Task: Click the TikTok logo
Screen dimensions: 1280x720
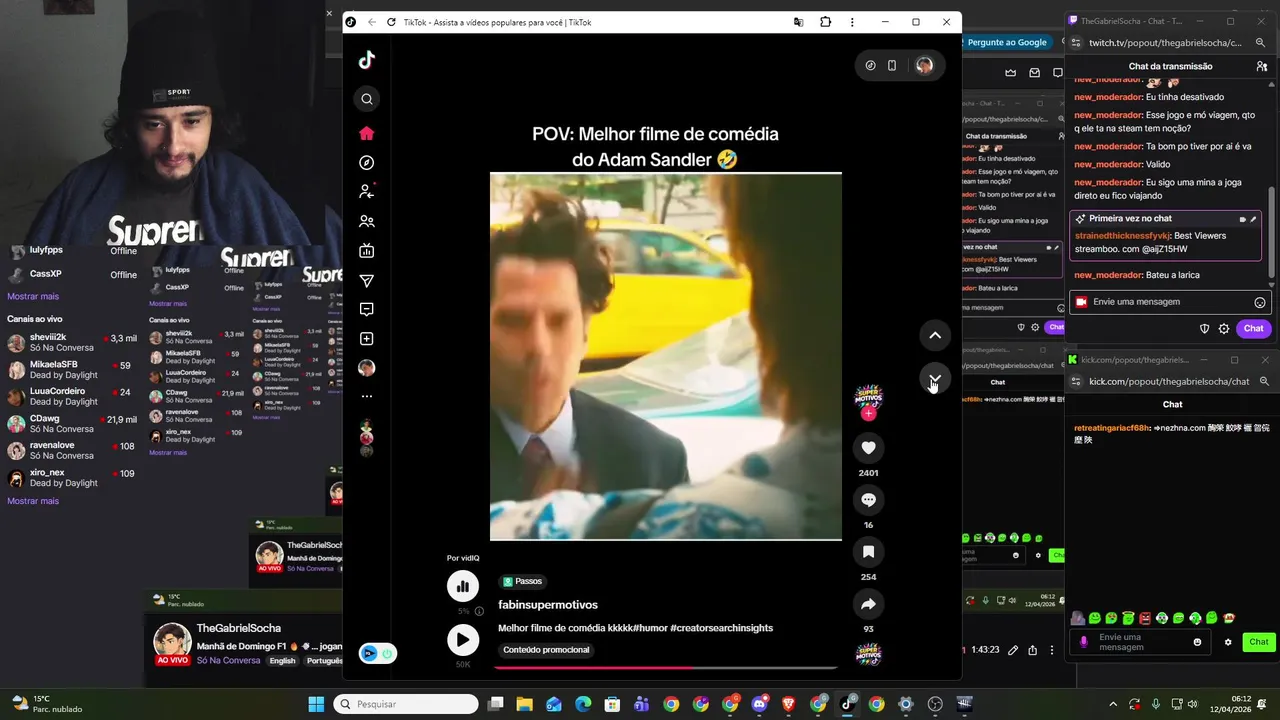Action: click(x=367, y=60)
